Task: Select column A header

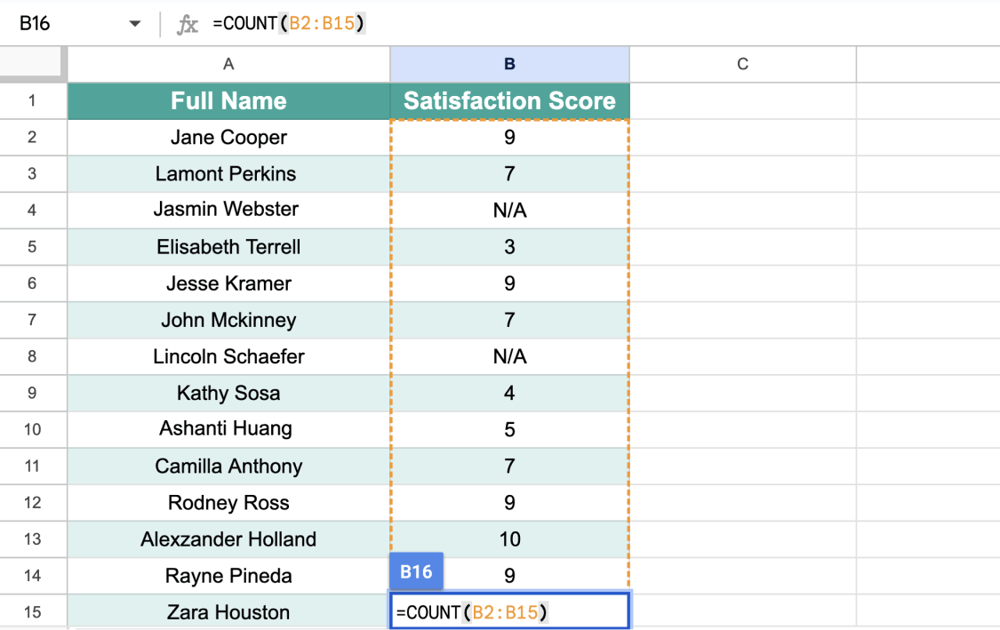Action: coord(228,64)
